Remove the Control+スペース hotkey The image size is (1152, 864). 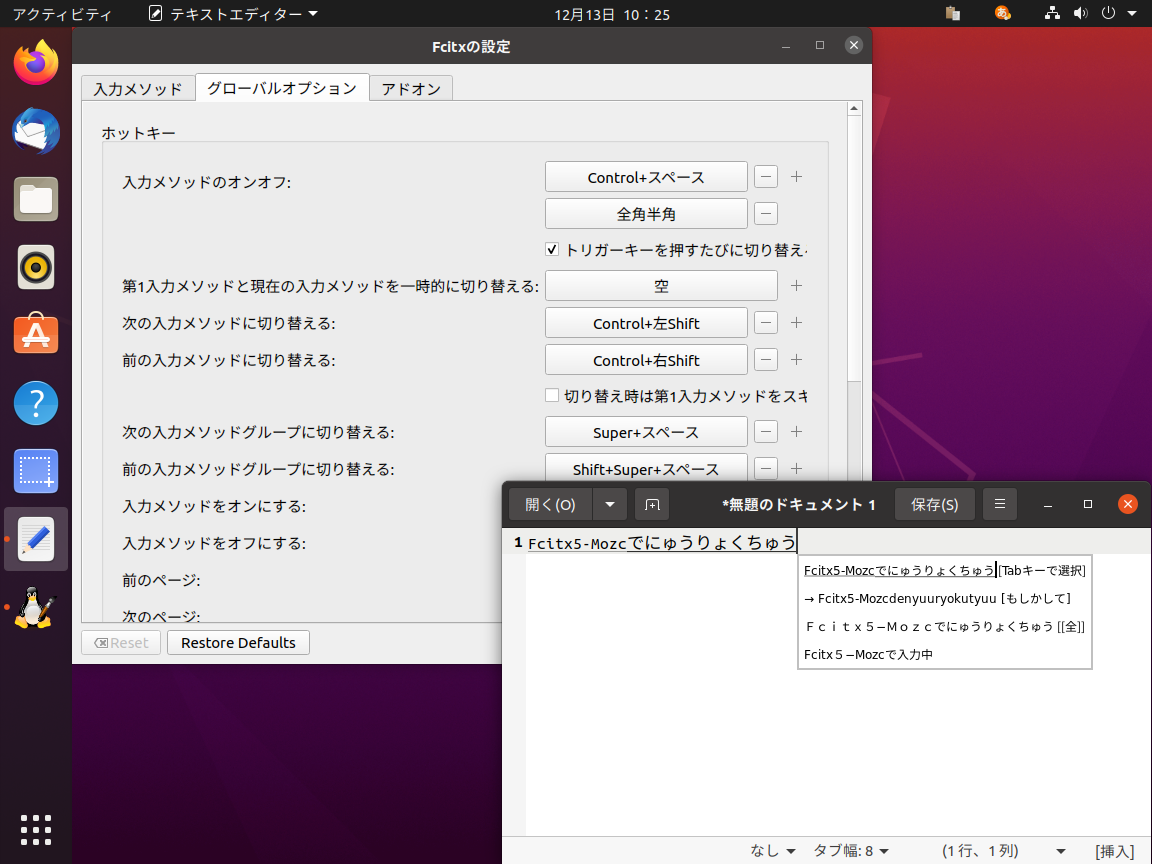(x=766, y=177)
